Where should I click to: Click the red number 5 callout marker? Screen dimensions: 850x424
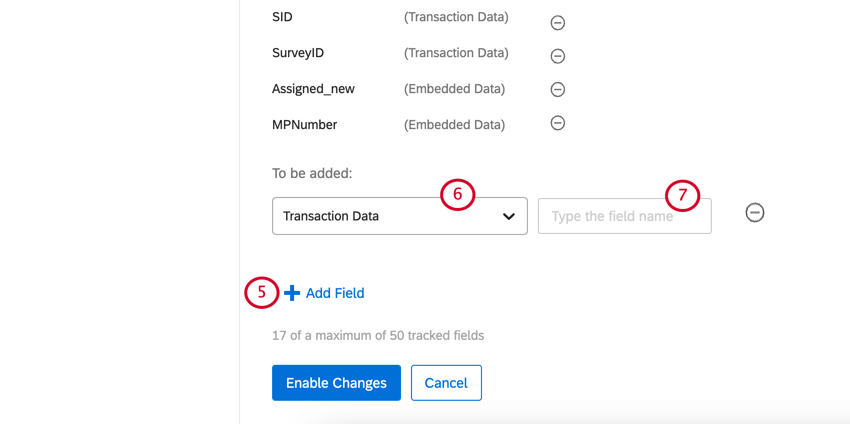[x=262, y=293]
